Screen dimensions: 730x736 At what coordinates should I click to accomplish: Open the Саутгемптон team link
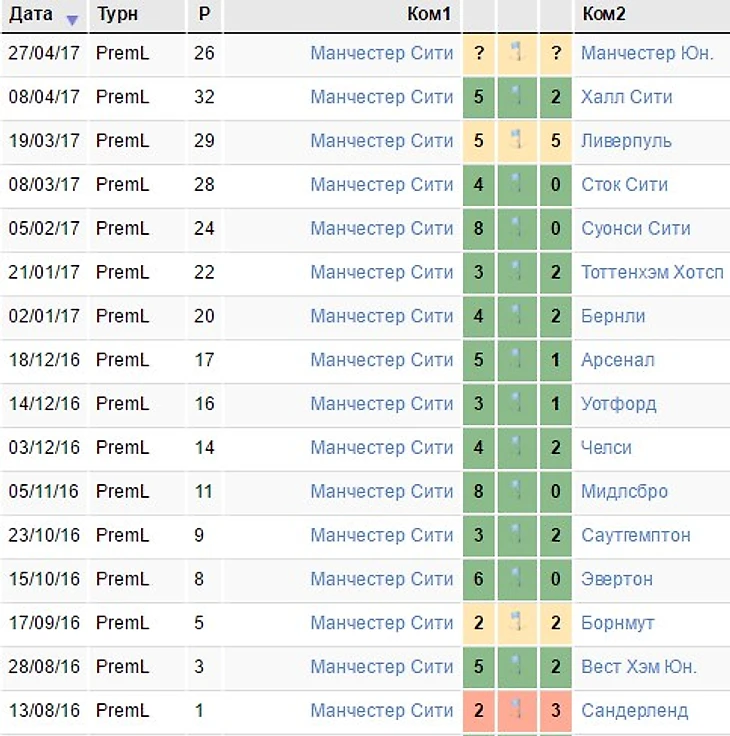coord(635,535)
